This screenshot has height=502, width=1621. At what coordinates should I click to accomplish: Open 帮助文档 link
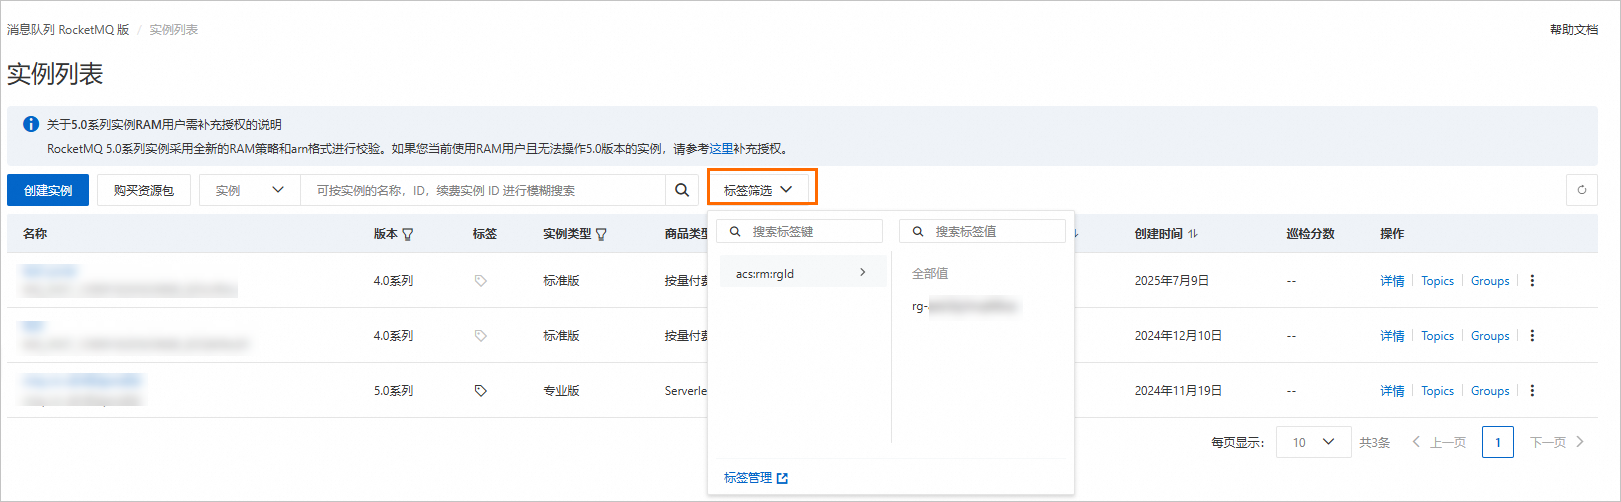click(x=1574, y=30)
